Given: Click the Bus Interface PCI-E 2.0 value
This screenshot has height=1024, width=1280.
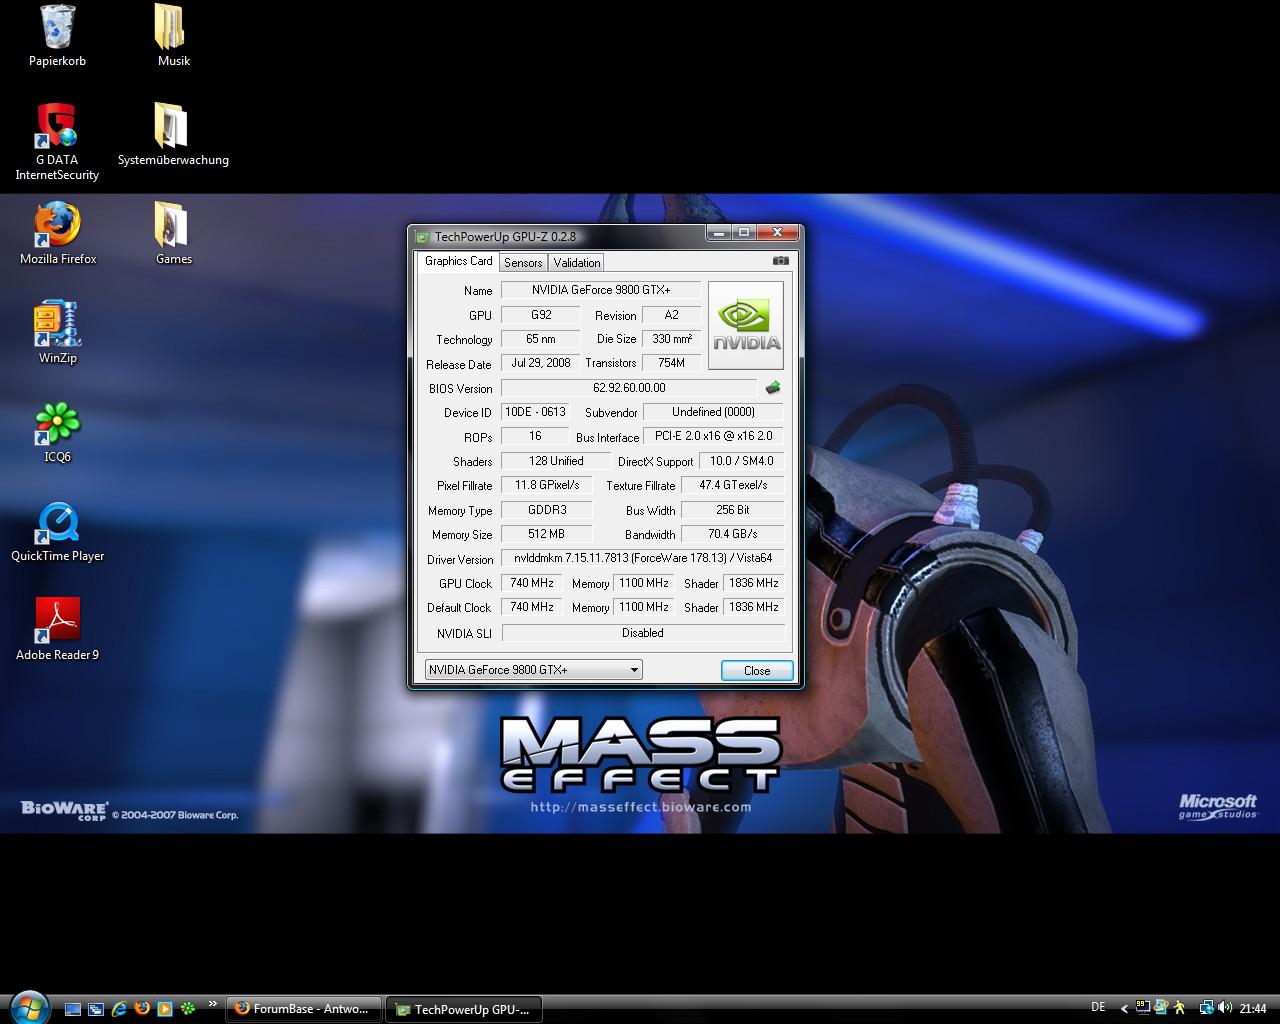Looking at the screenshot, I should [714, 436].
